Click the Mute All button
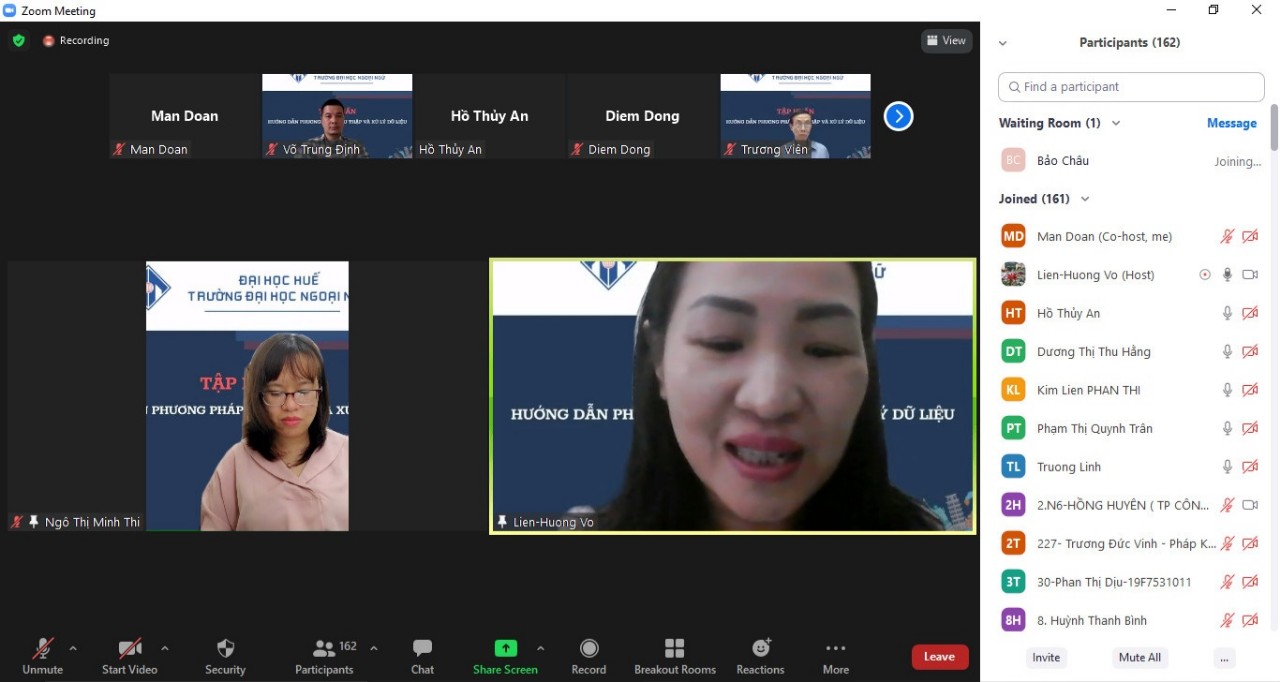 [1139, 657]
